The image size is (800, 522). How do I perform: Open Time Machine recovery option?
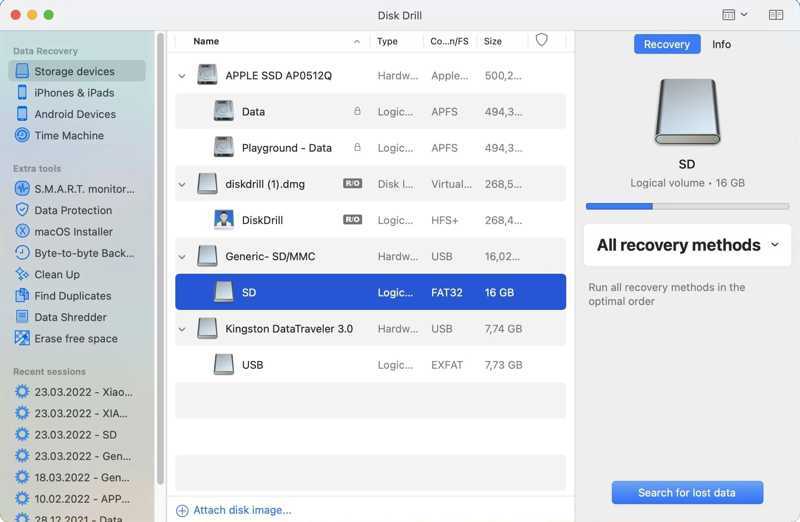[69, 136]
